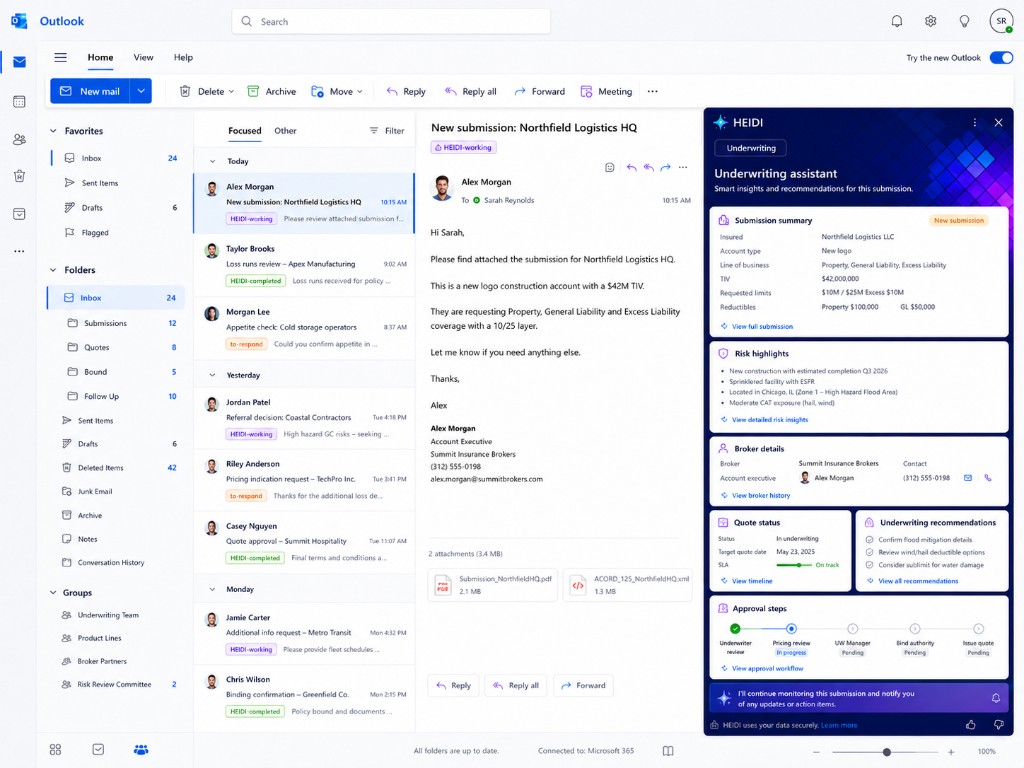This screenshot has width=1024, height=768.
Task: Collapse the Monday message group
Action: [212, 589]
